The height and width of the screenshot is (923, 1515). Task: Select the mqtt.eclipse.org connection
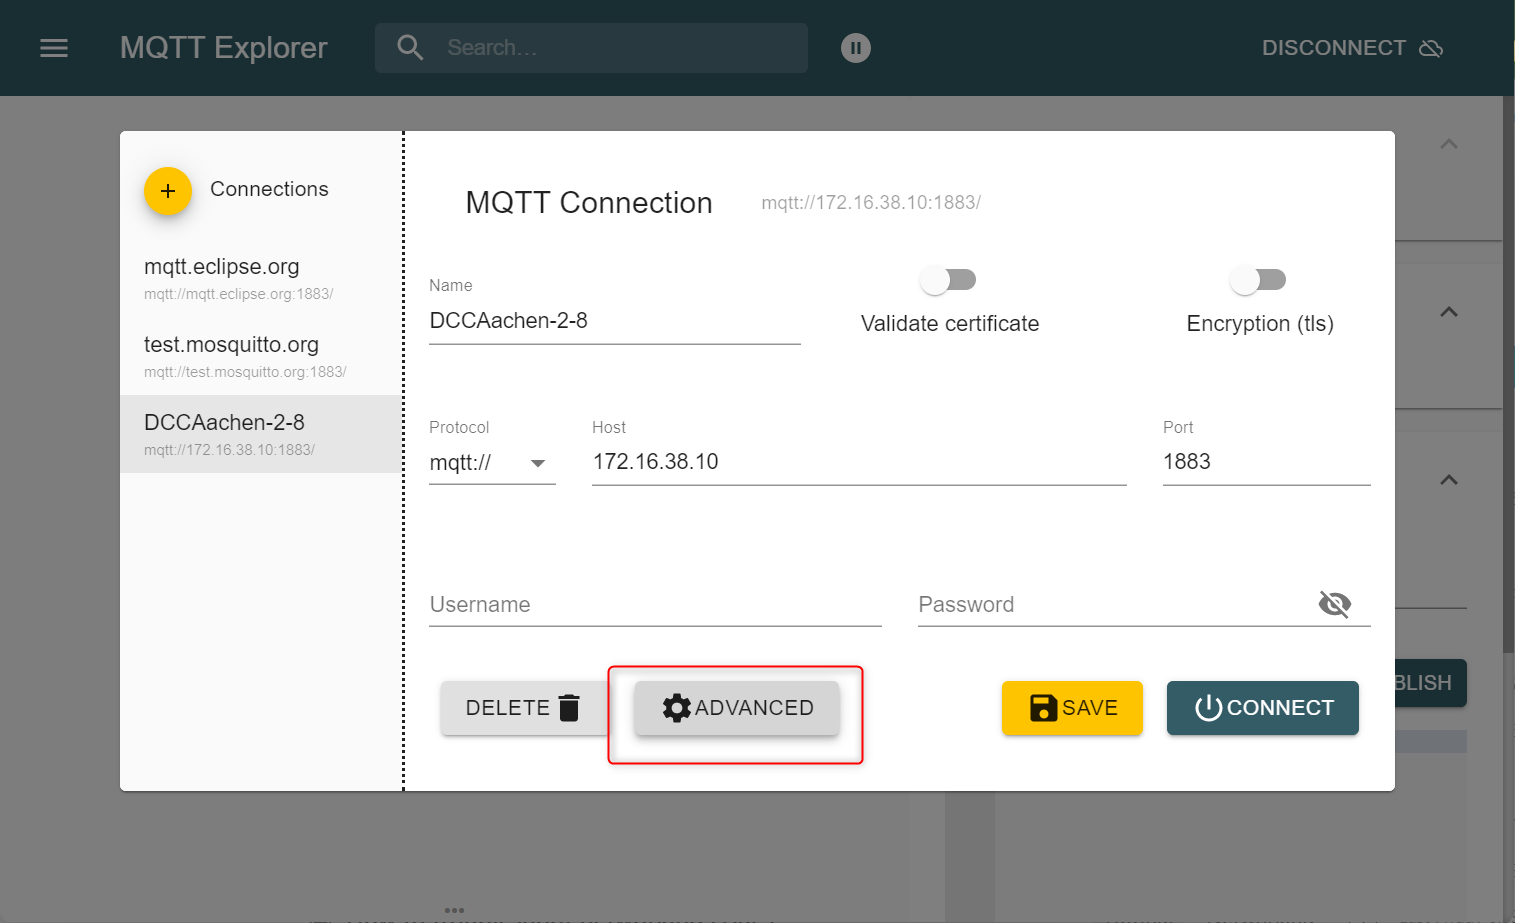tap(261, 278)
